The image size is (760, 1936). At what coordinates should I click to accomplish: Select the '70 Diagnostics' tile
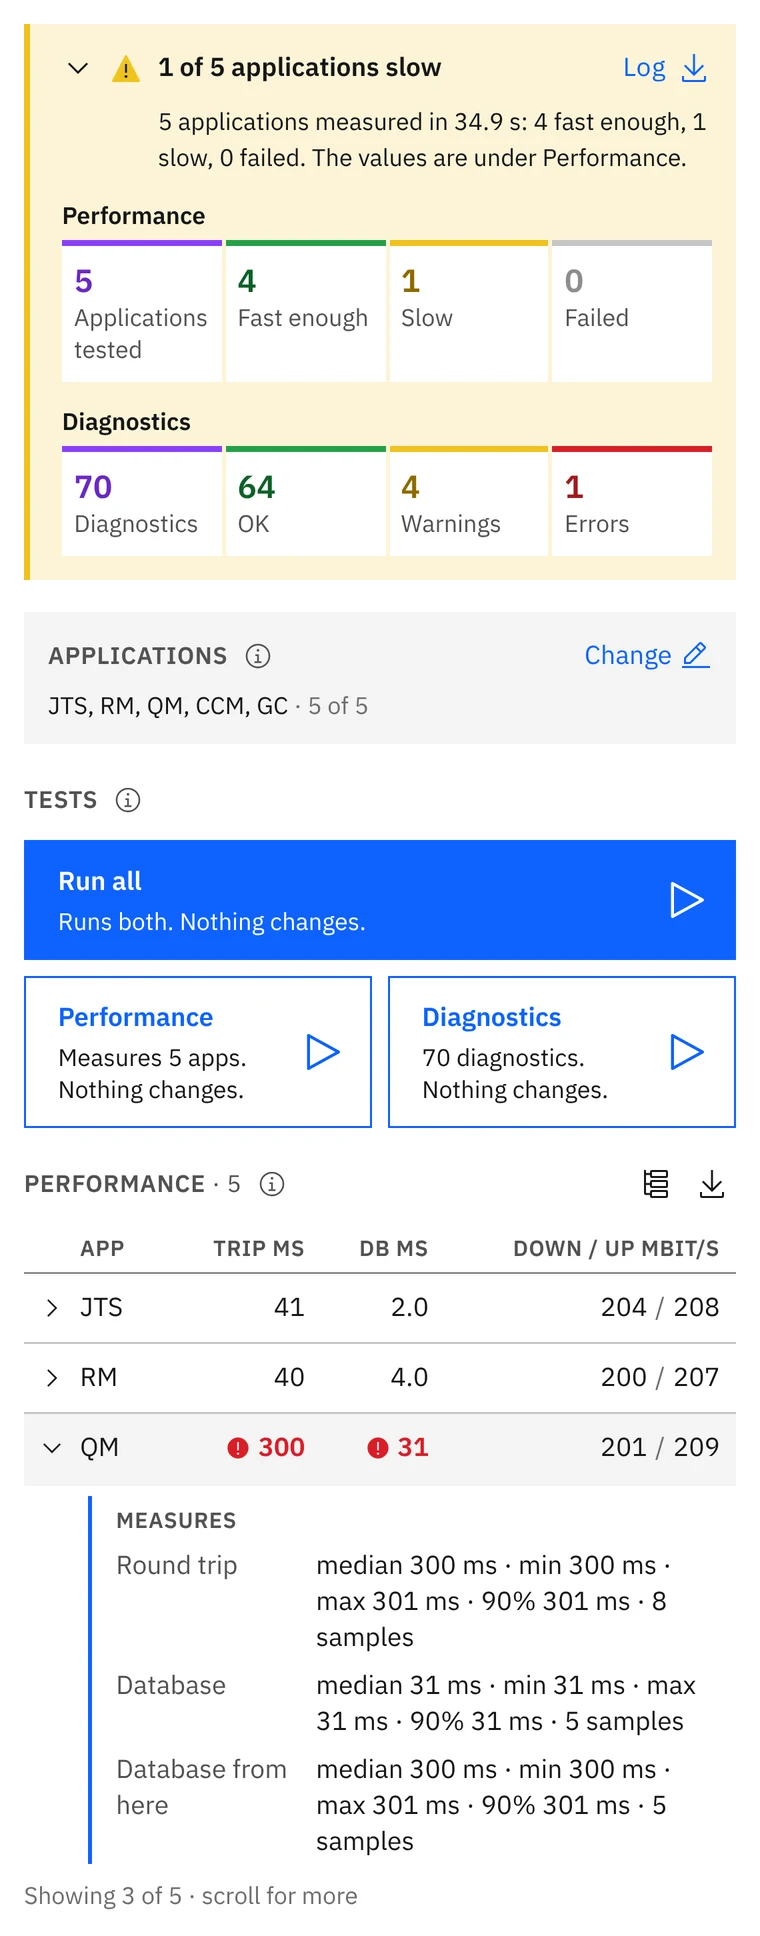(x=142, y=501)
